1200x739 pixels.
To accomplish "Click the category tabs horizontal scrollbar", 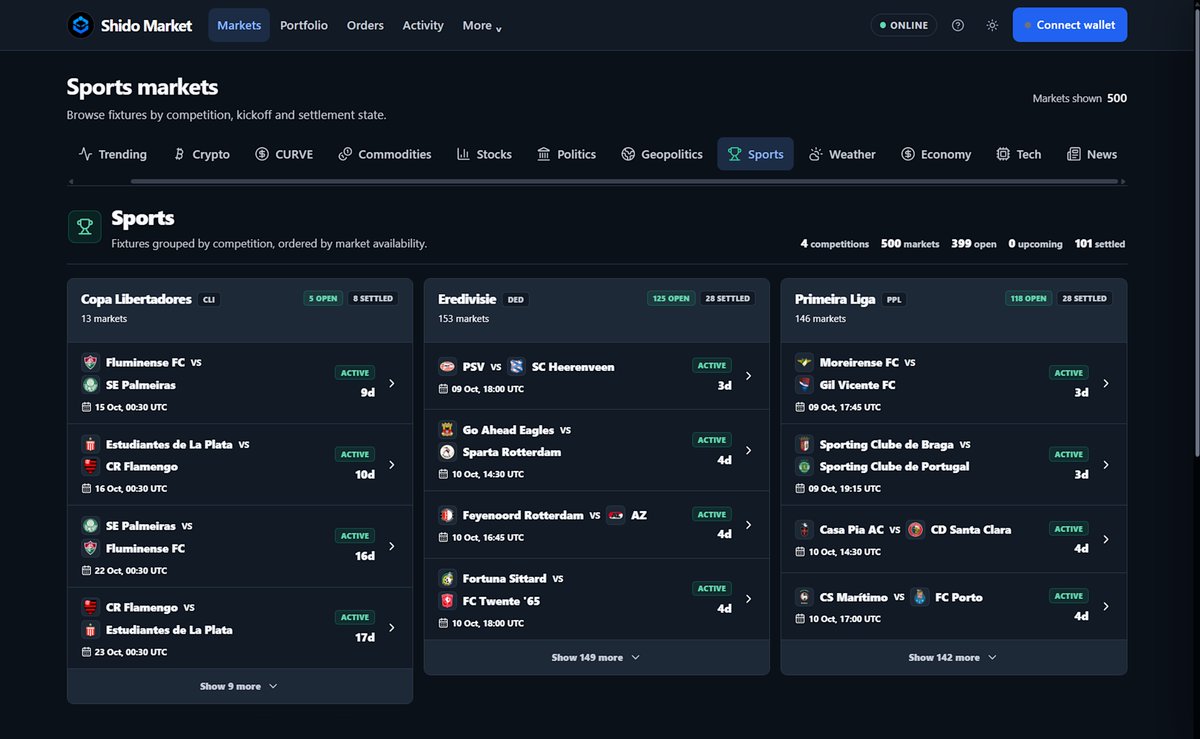I will coord(624,181).
